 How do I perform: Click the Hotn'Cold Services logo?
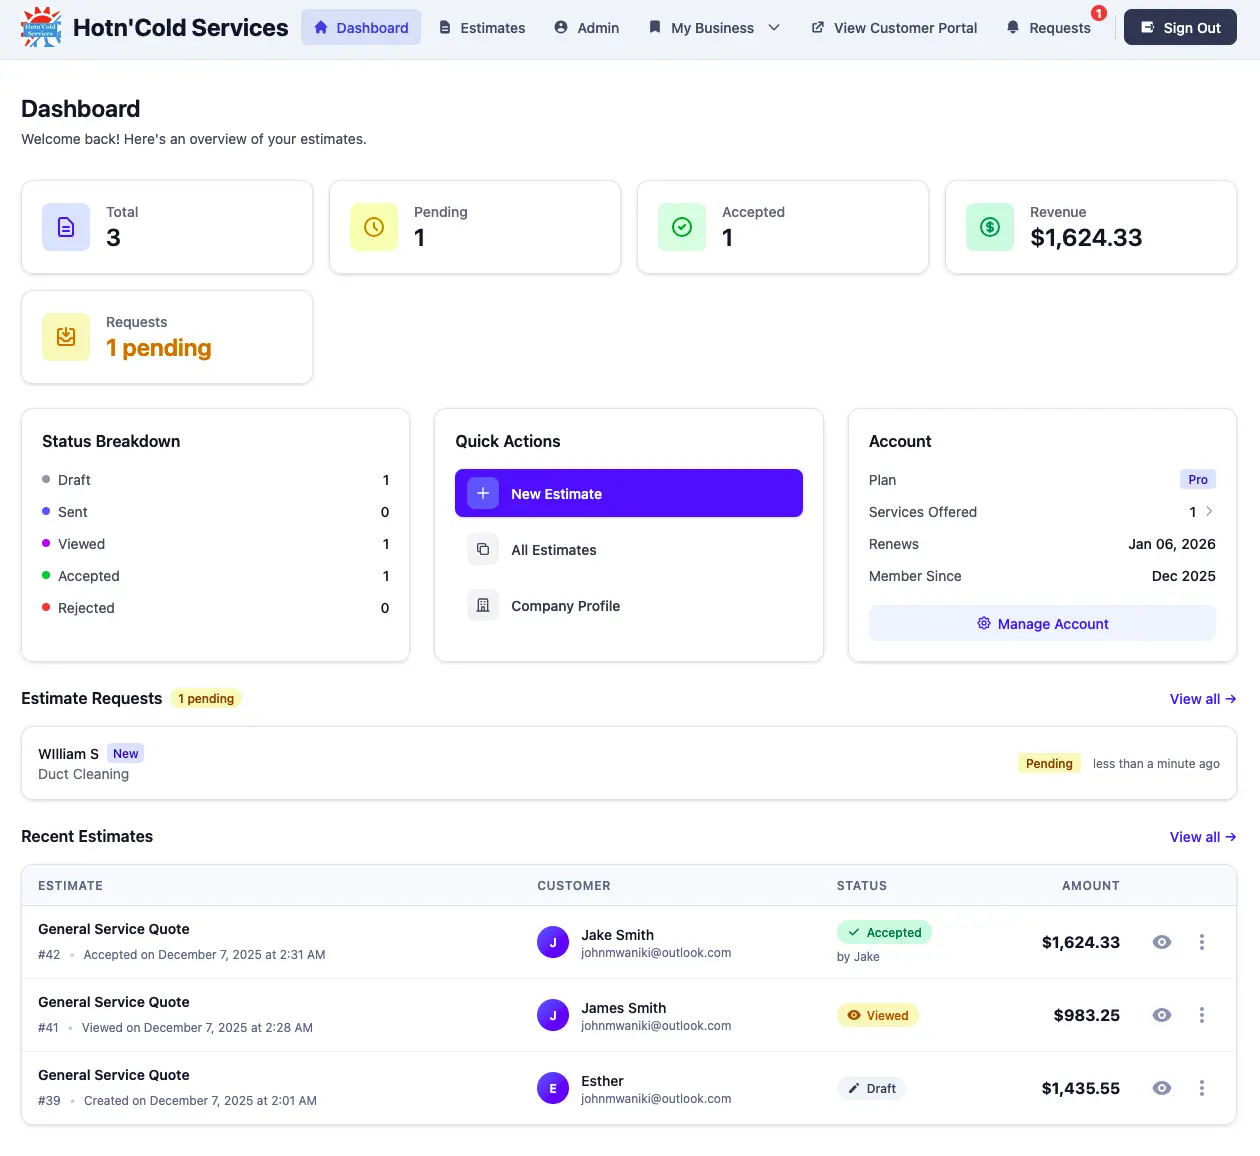[x=40, y=28]
